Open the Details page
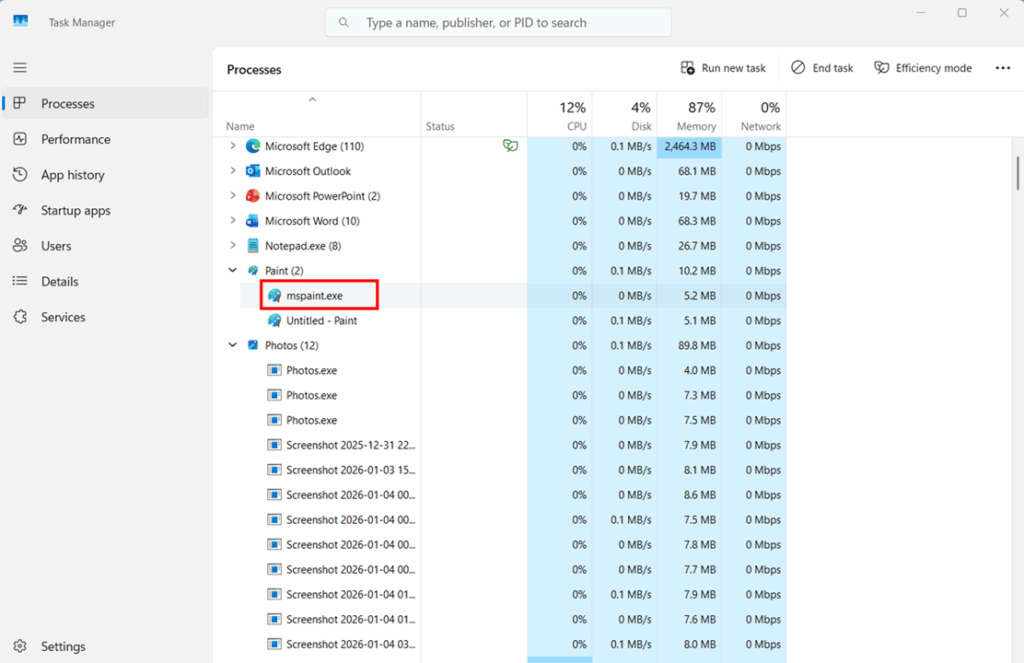This screenshot has width=1024, height=663. [105, 282]
